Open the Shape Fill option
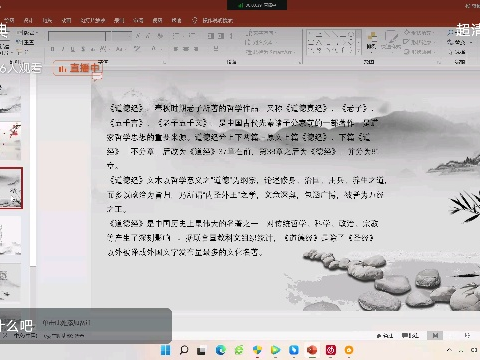 click(419, 33)
